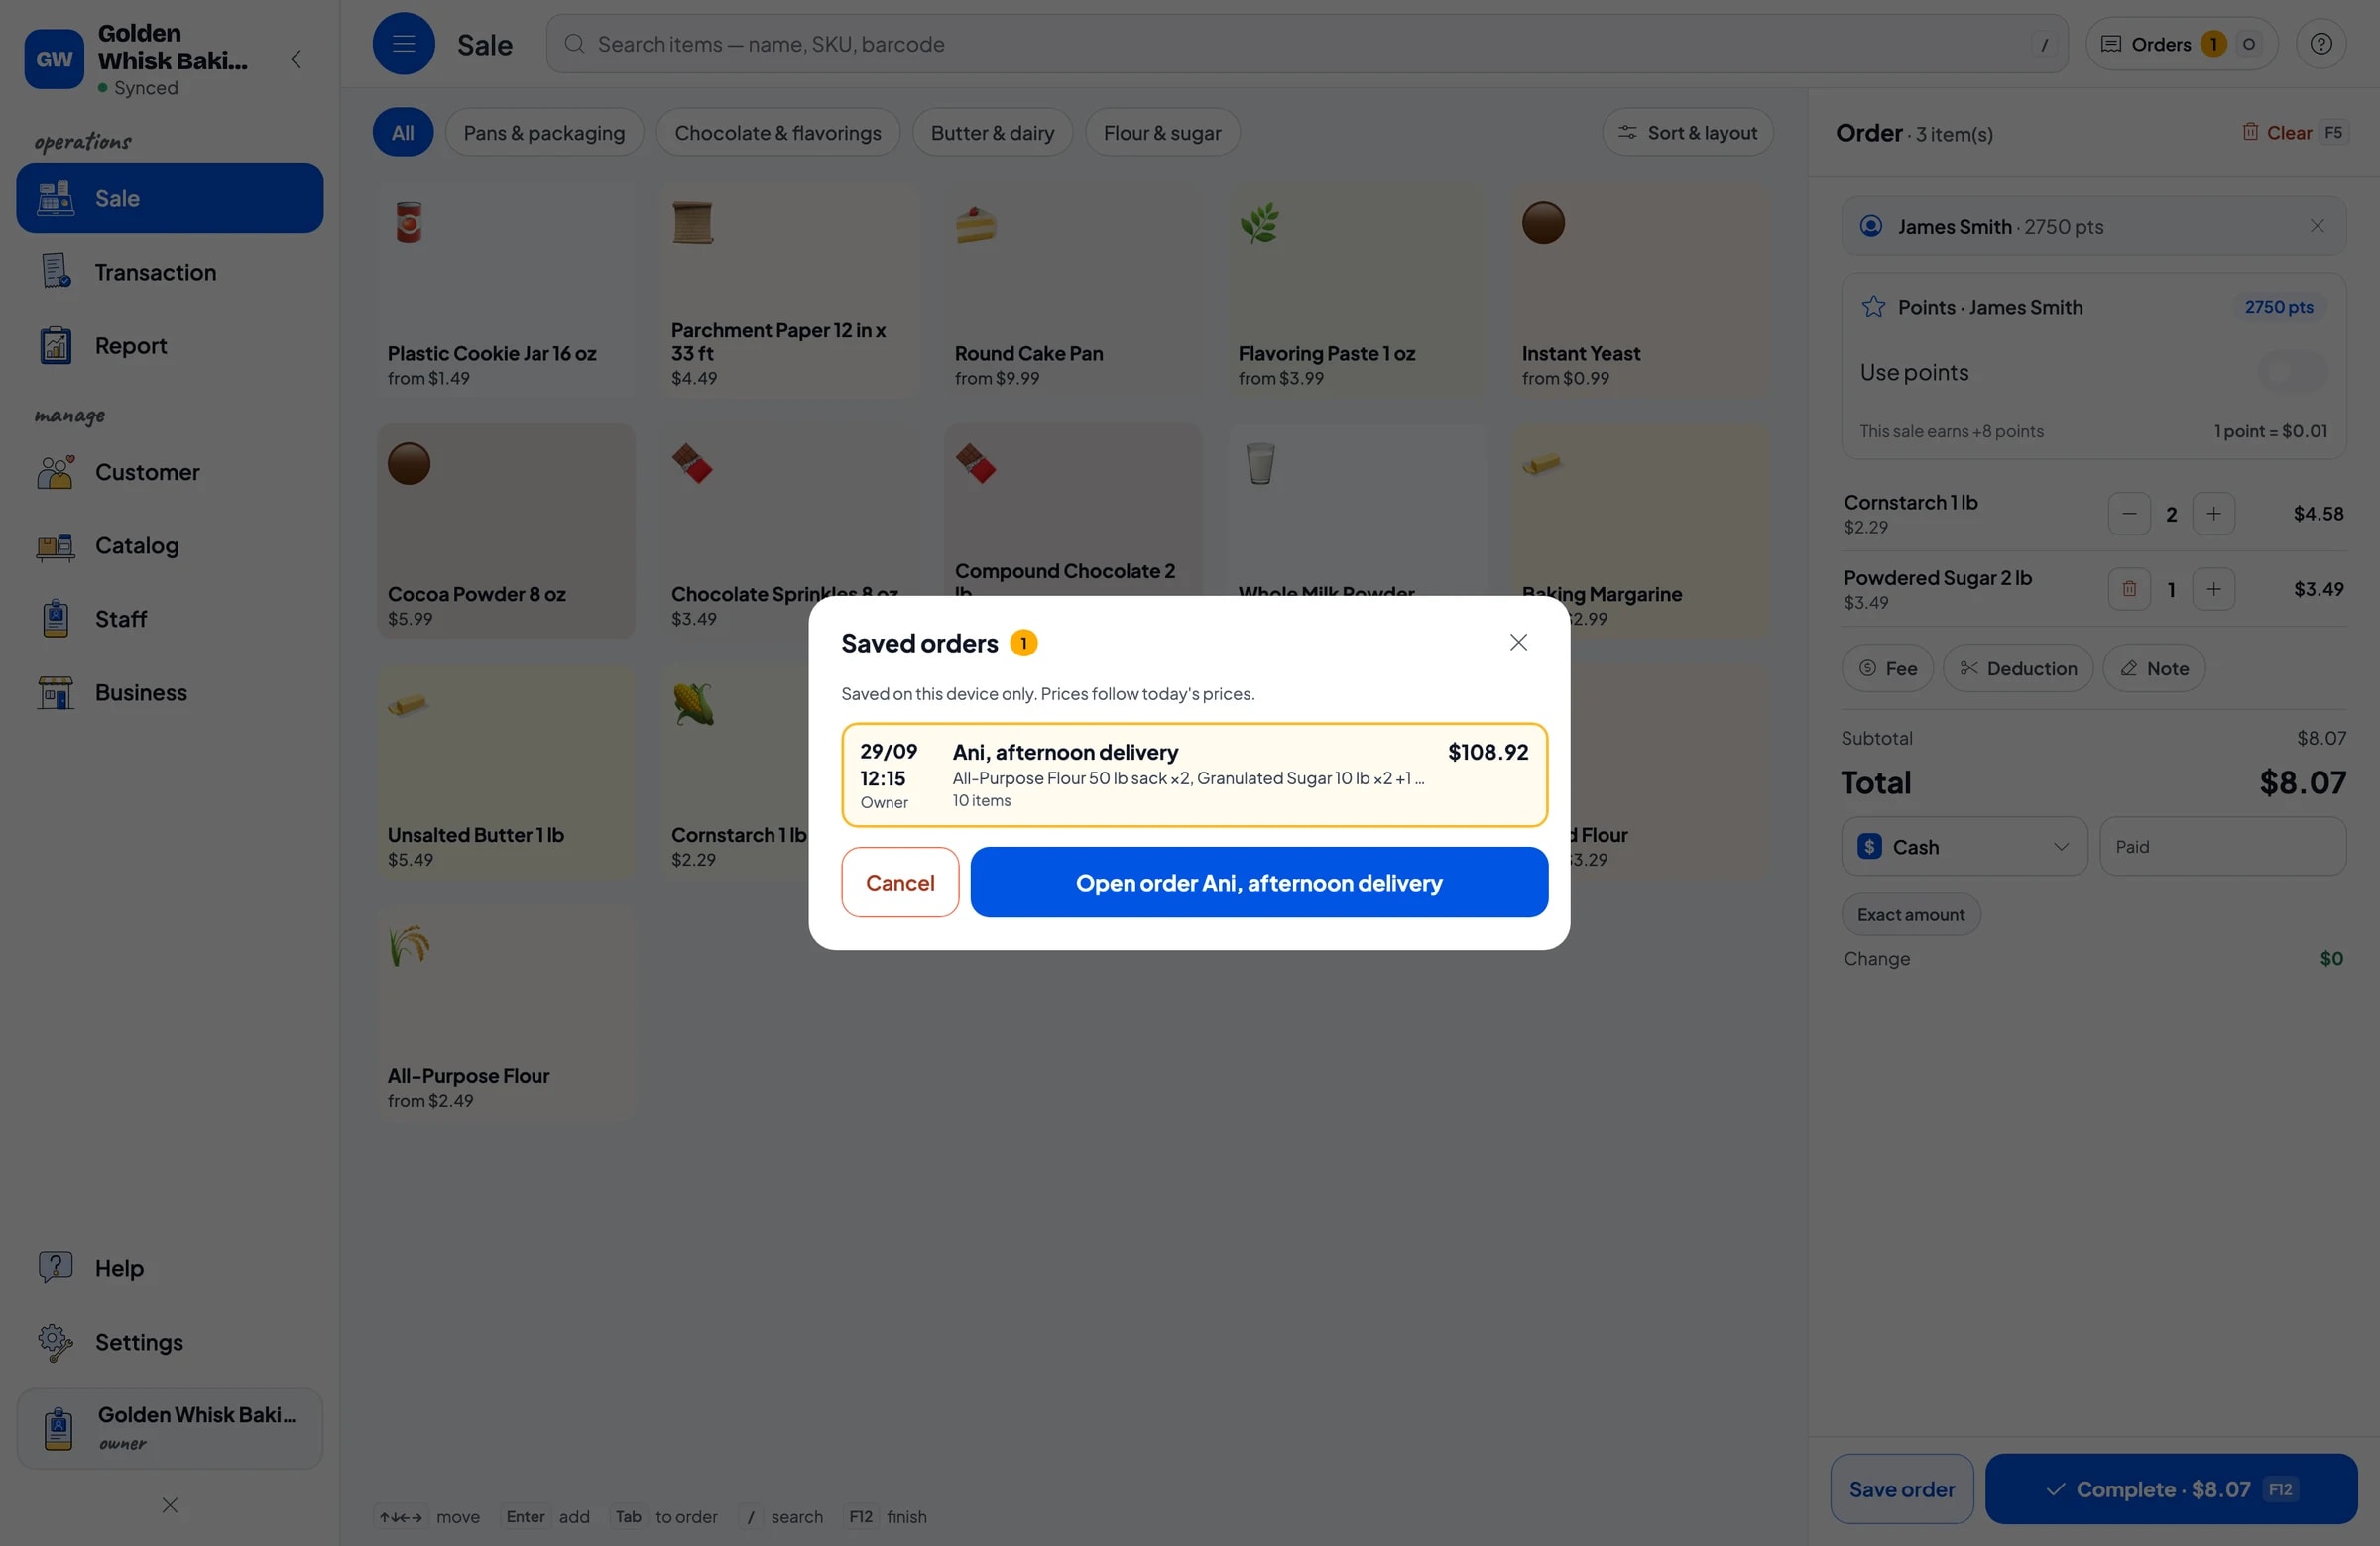Add a Fee to the order

pos(1887,668)
